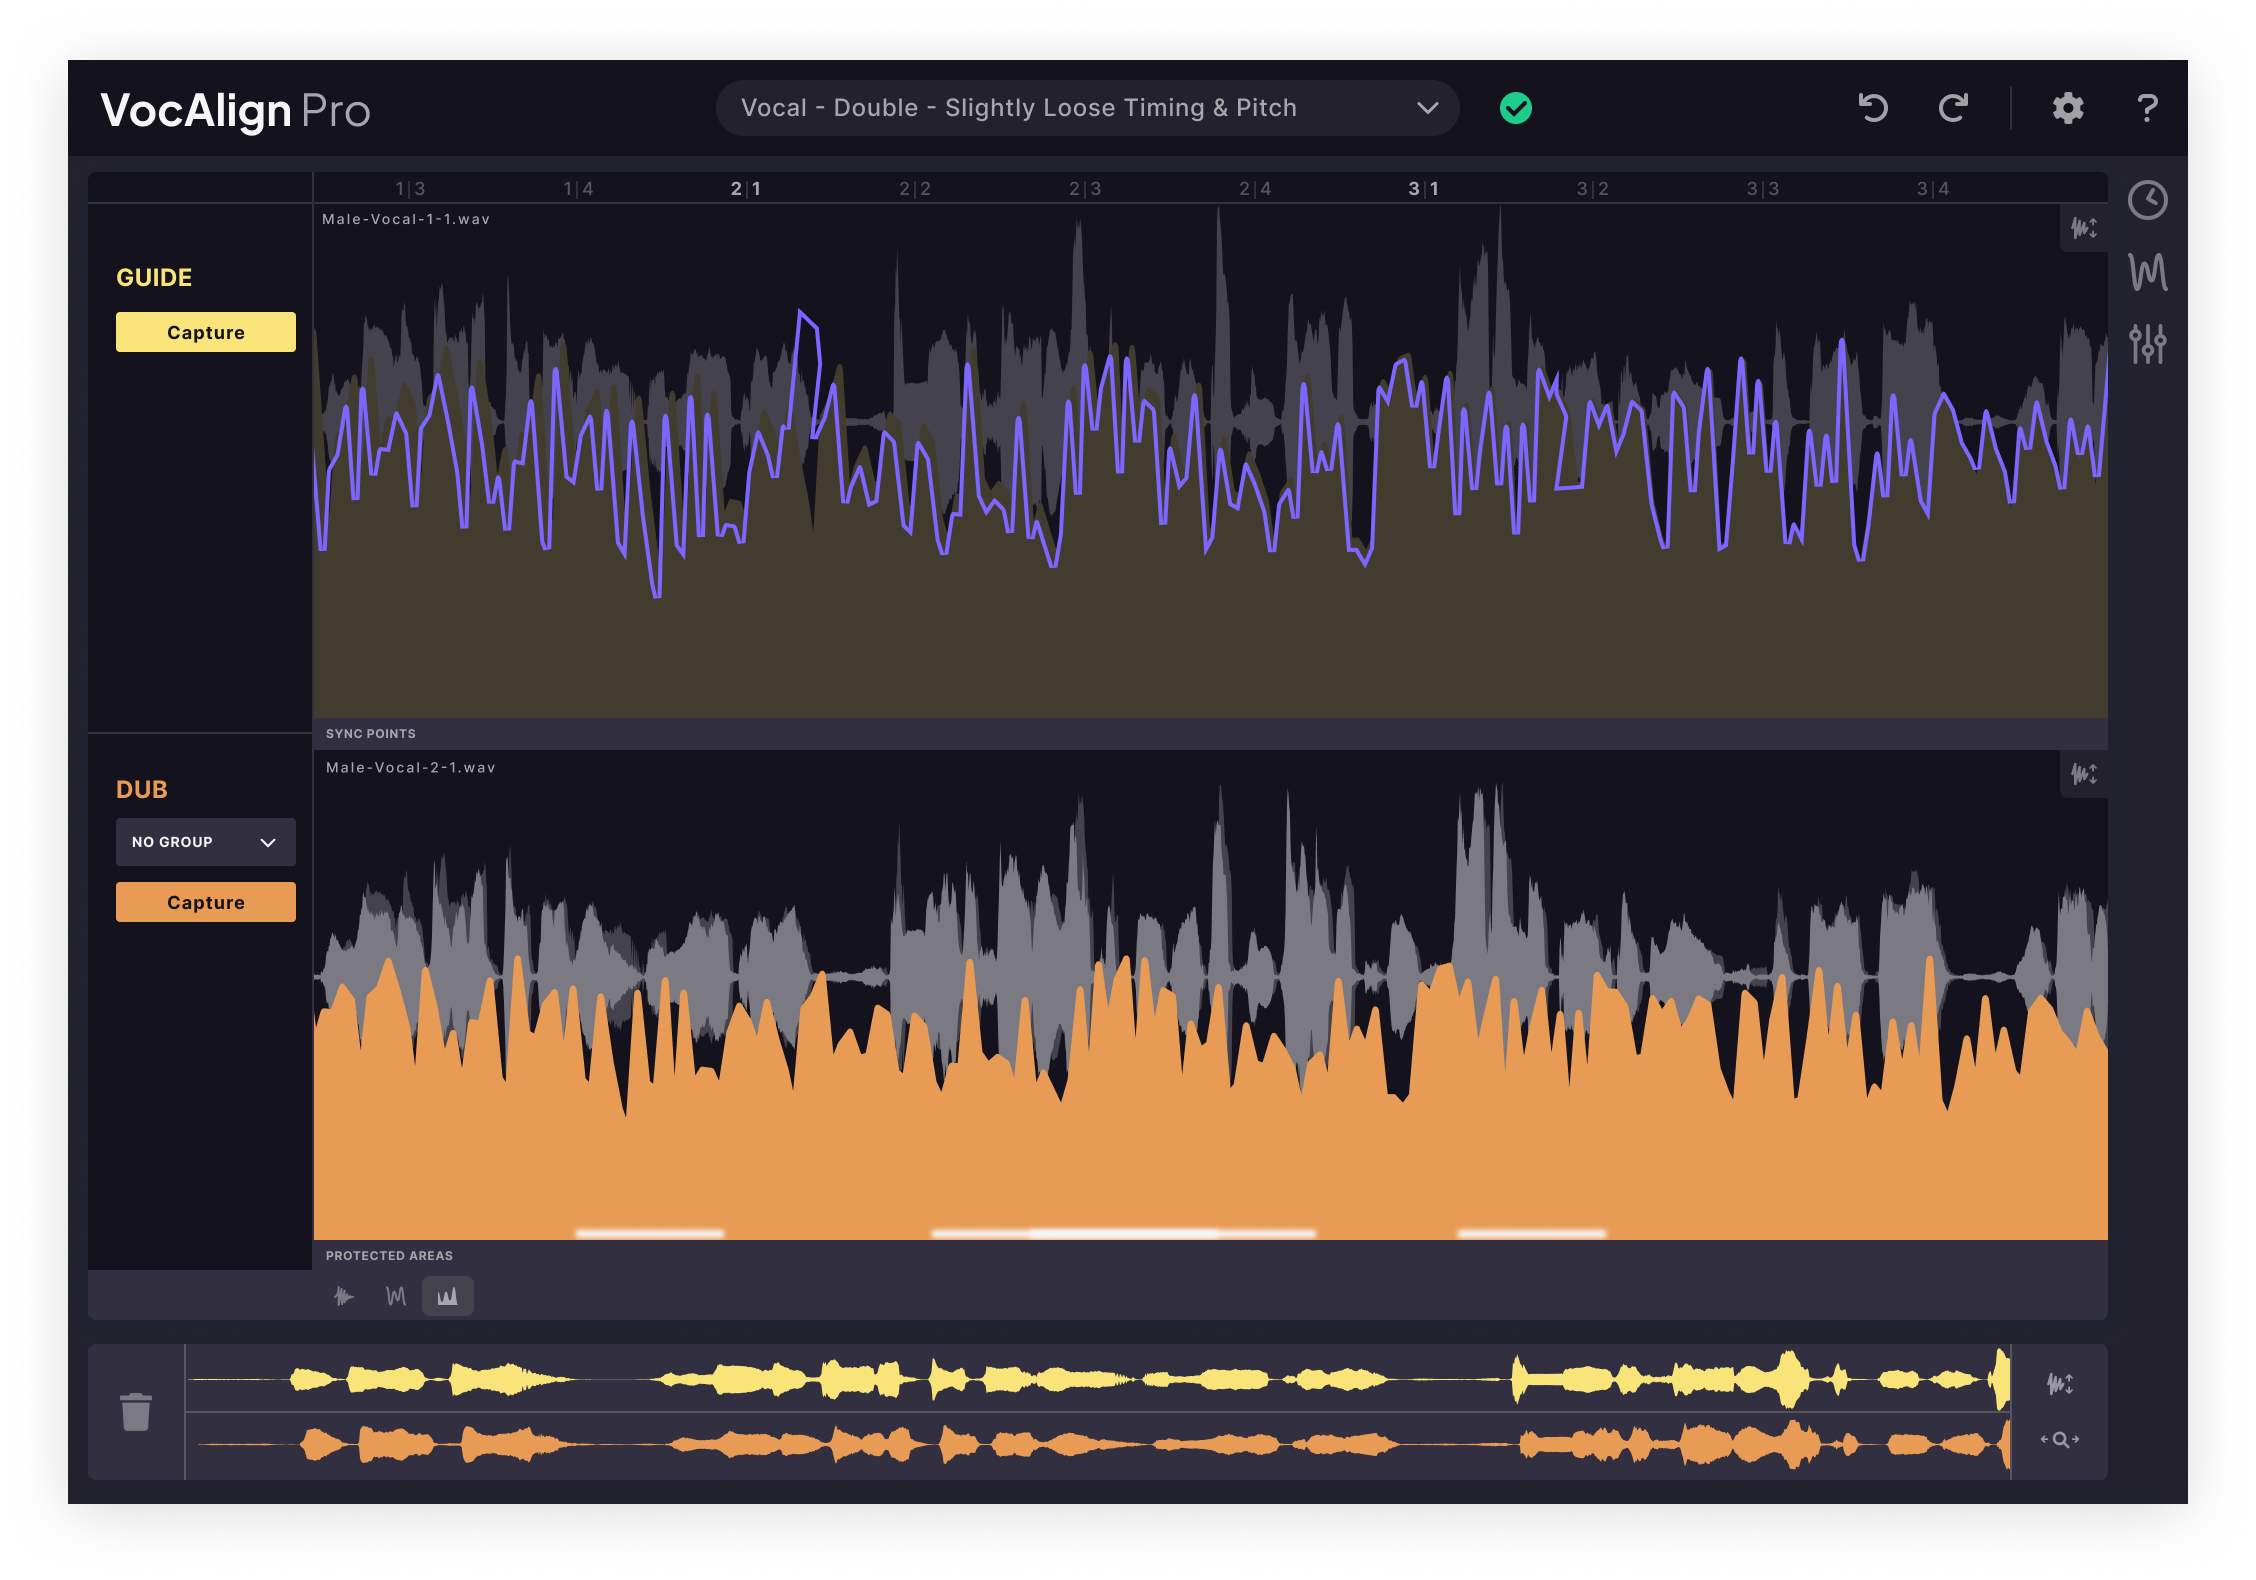Click the undo arrow in the top toolbar
Image resolution: width=2256 pixels, height=1580 pixels.
pos(1872,107)
